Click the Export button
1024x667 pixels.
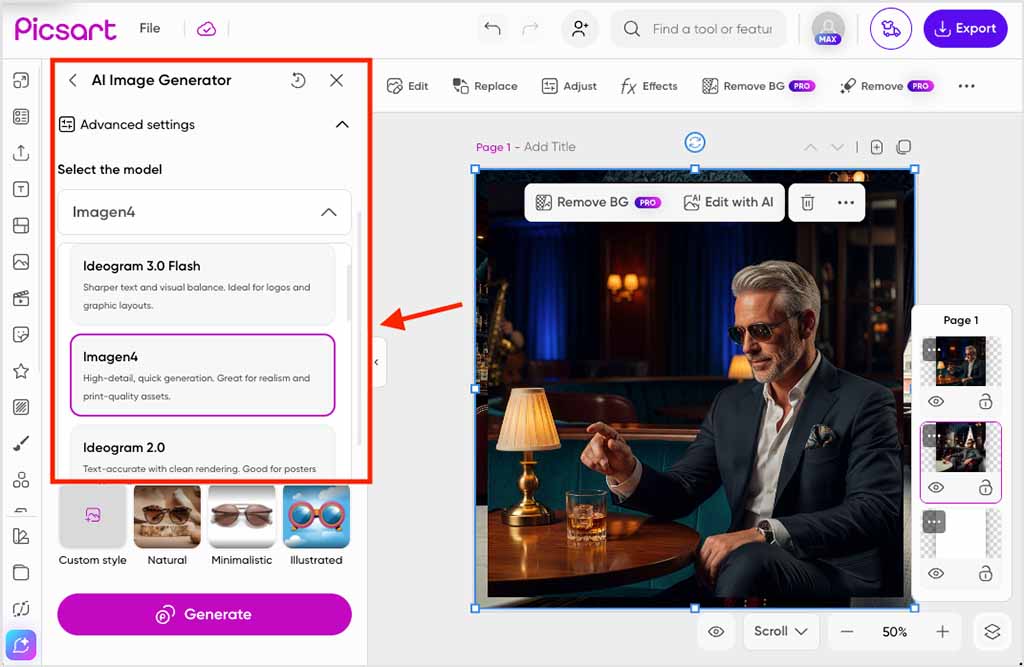pyautogui.click(x=965, y=29)
